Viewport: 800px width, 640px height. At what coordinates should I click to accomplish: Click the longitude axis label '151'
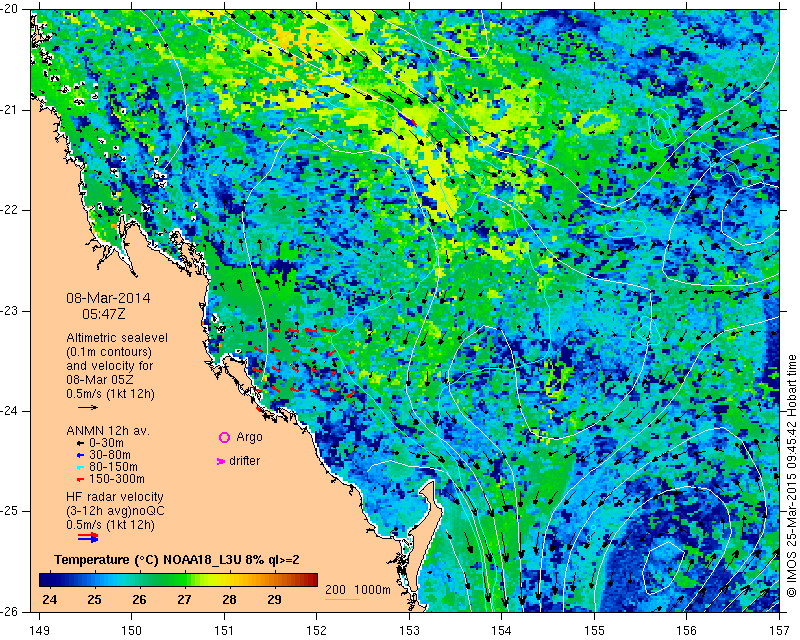(x=224, y=631)
